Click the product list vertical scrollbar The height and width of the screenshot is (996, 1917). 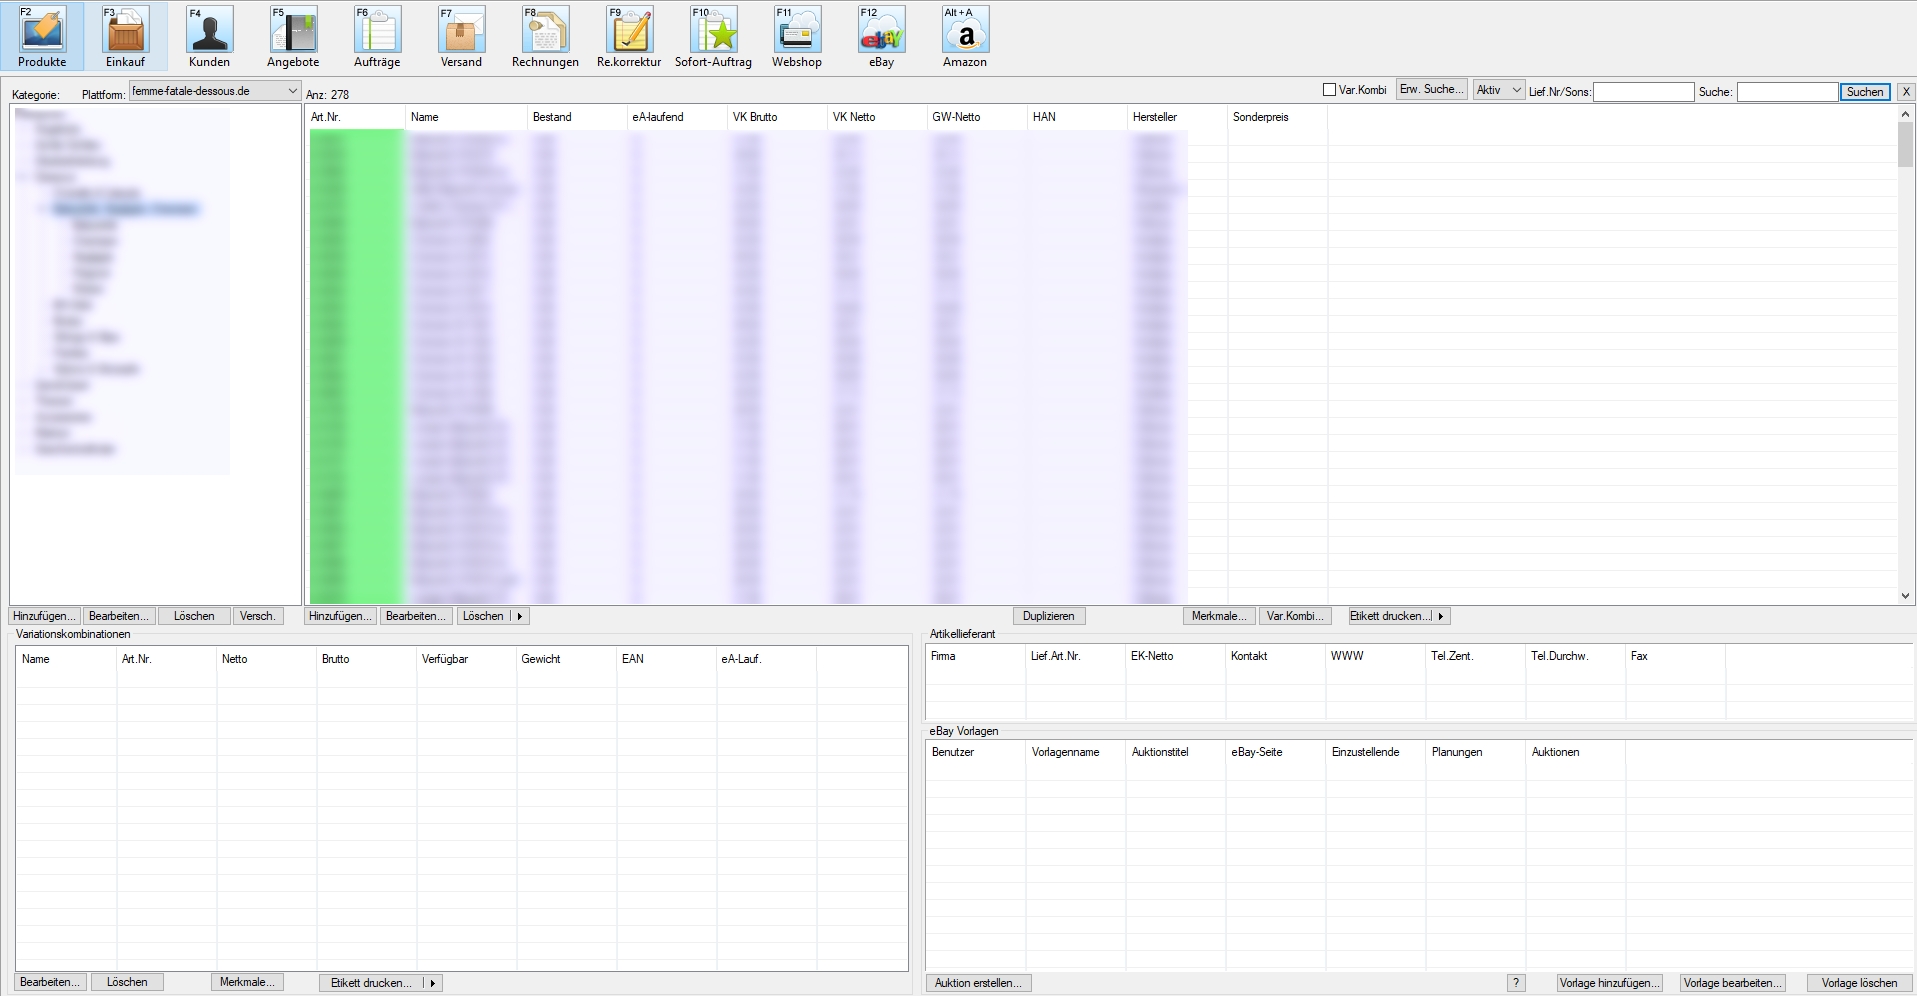click(x=1905, y=350)
